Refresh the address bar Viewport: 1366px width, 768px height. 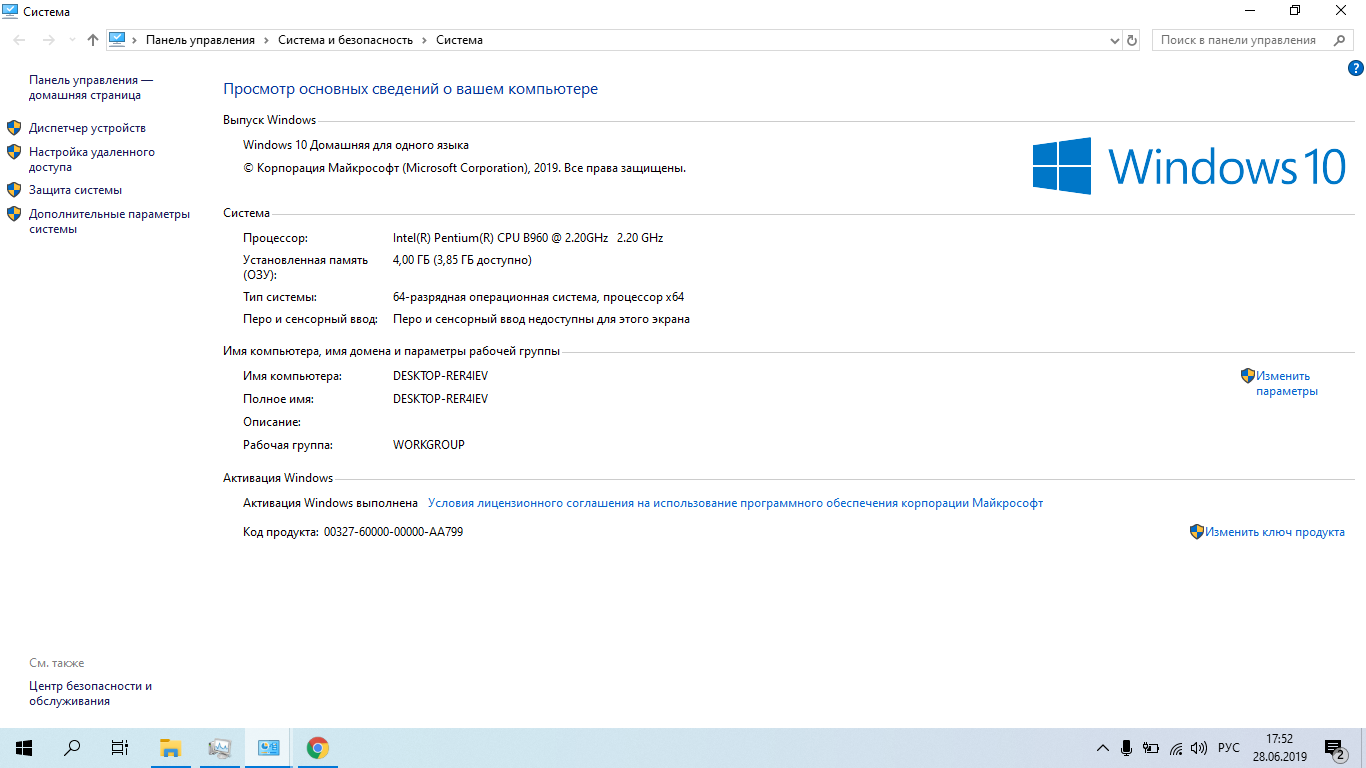pos(1132,40)
